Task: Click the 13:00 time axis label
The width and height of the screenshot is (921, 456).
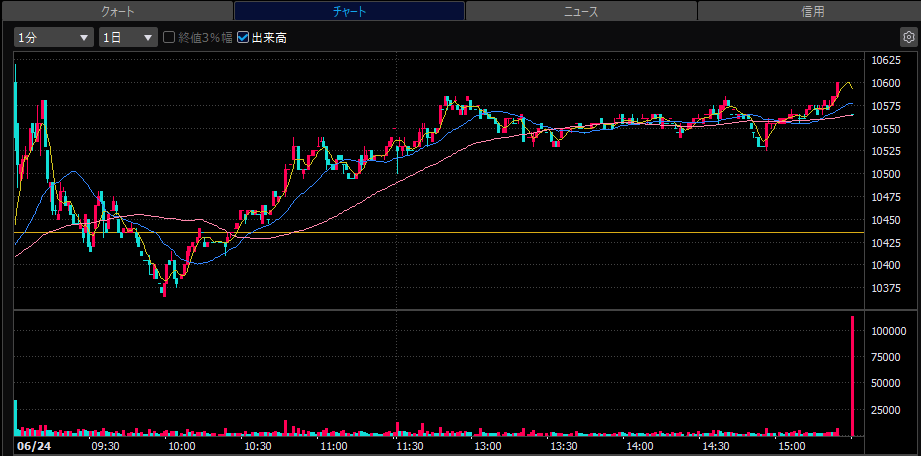Action: click(x=487, y=446)
